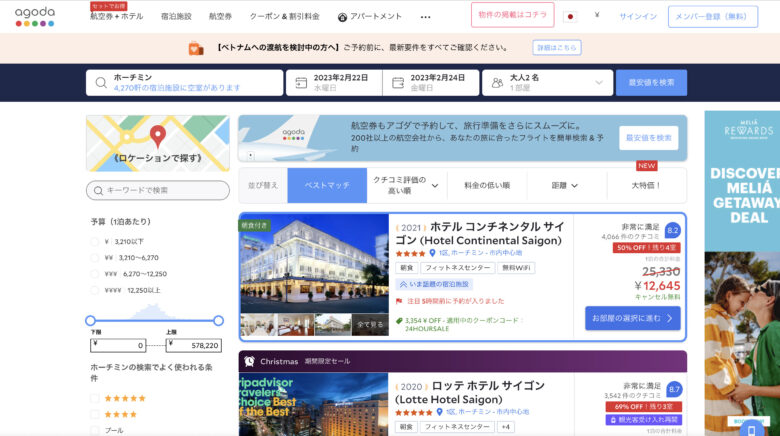Click the キーワードで検索 input field
780x436 pixels.
pyautogui.click(x=158, y=190)
